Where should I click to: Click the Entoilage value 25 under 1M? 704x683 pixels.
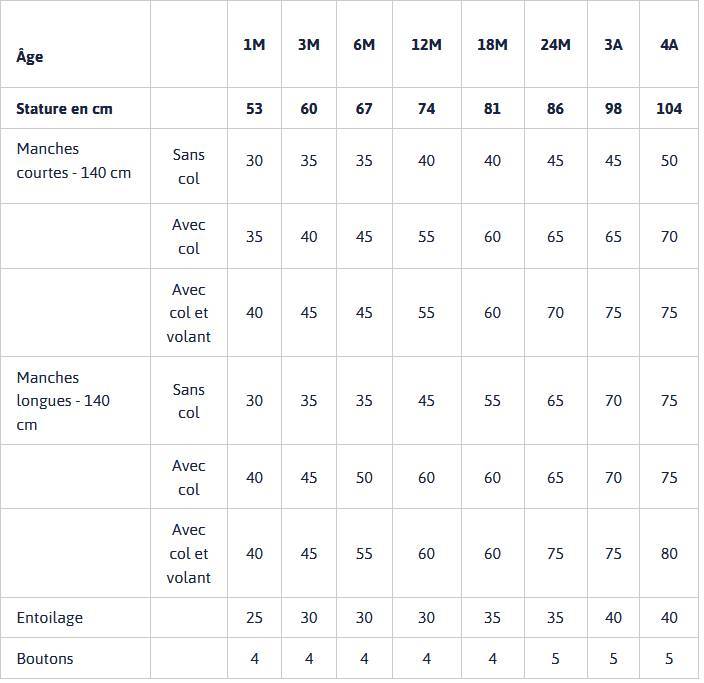(x=254, y=618)
